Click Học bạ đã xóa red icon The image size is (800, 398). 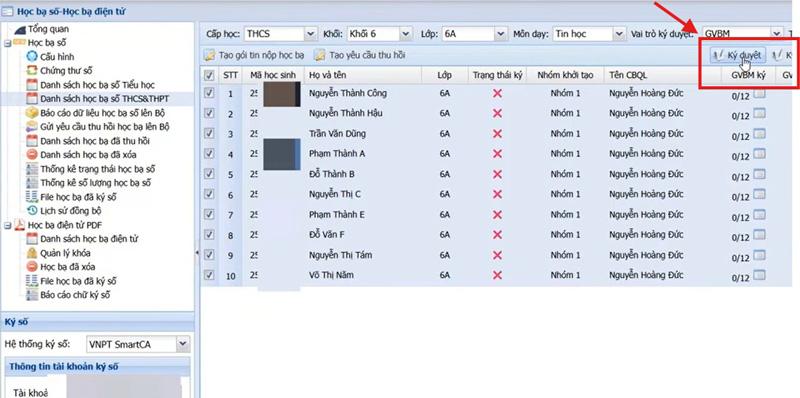(32, 266)
